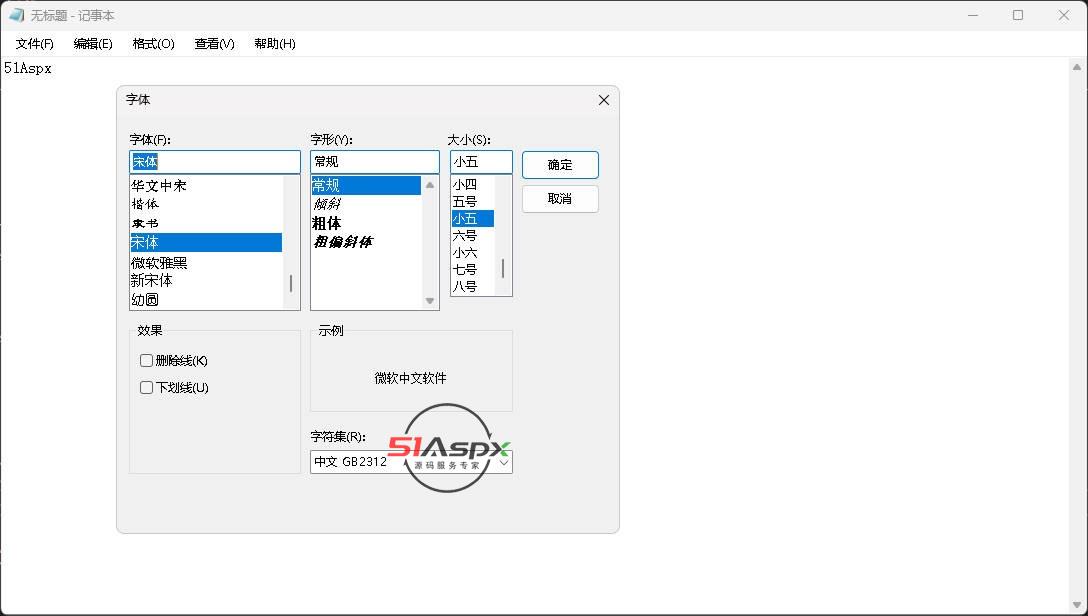Click Notepad editor scroll down arrow
Viewport: 1088px width, 616px height.
[1077, 605]
